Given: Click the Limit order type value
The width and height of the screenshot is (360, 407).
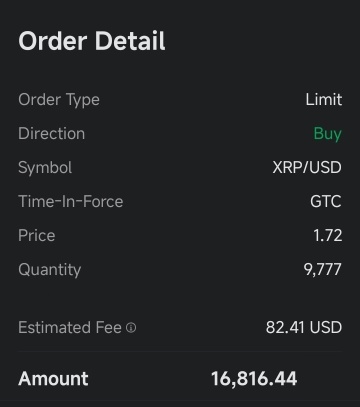Looking at the screenshot, I should pyautogui.click(x=324, y=100).
